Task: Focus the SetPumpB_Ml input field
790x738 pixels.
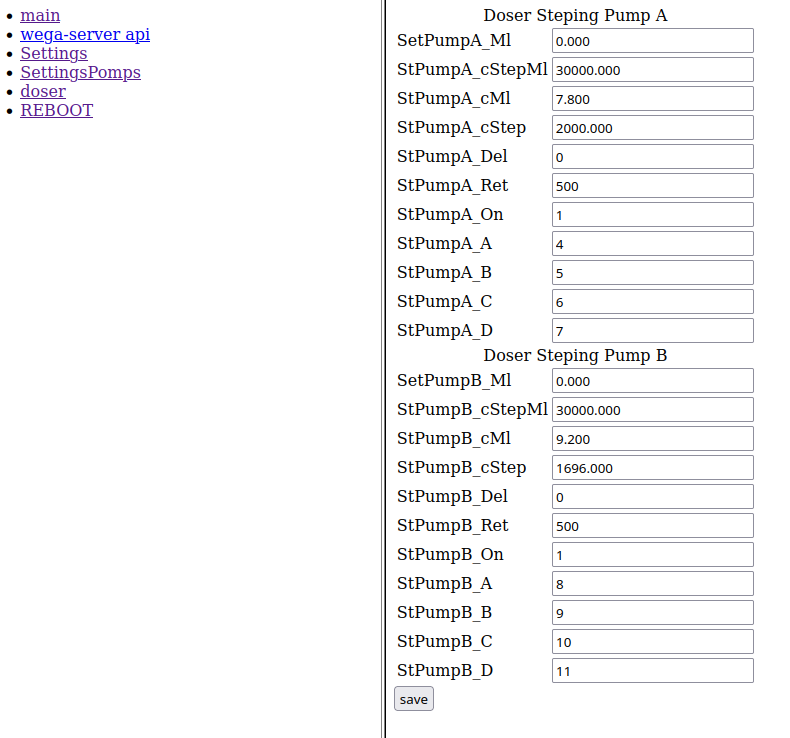Action: coord(652,381)
